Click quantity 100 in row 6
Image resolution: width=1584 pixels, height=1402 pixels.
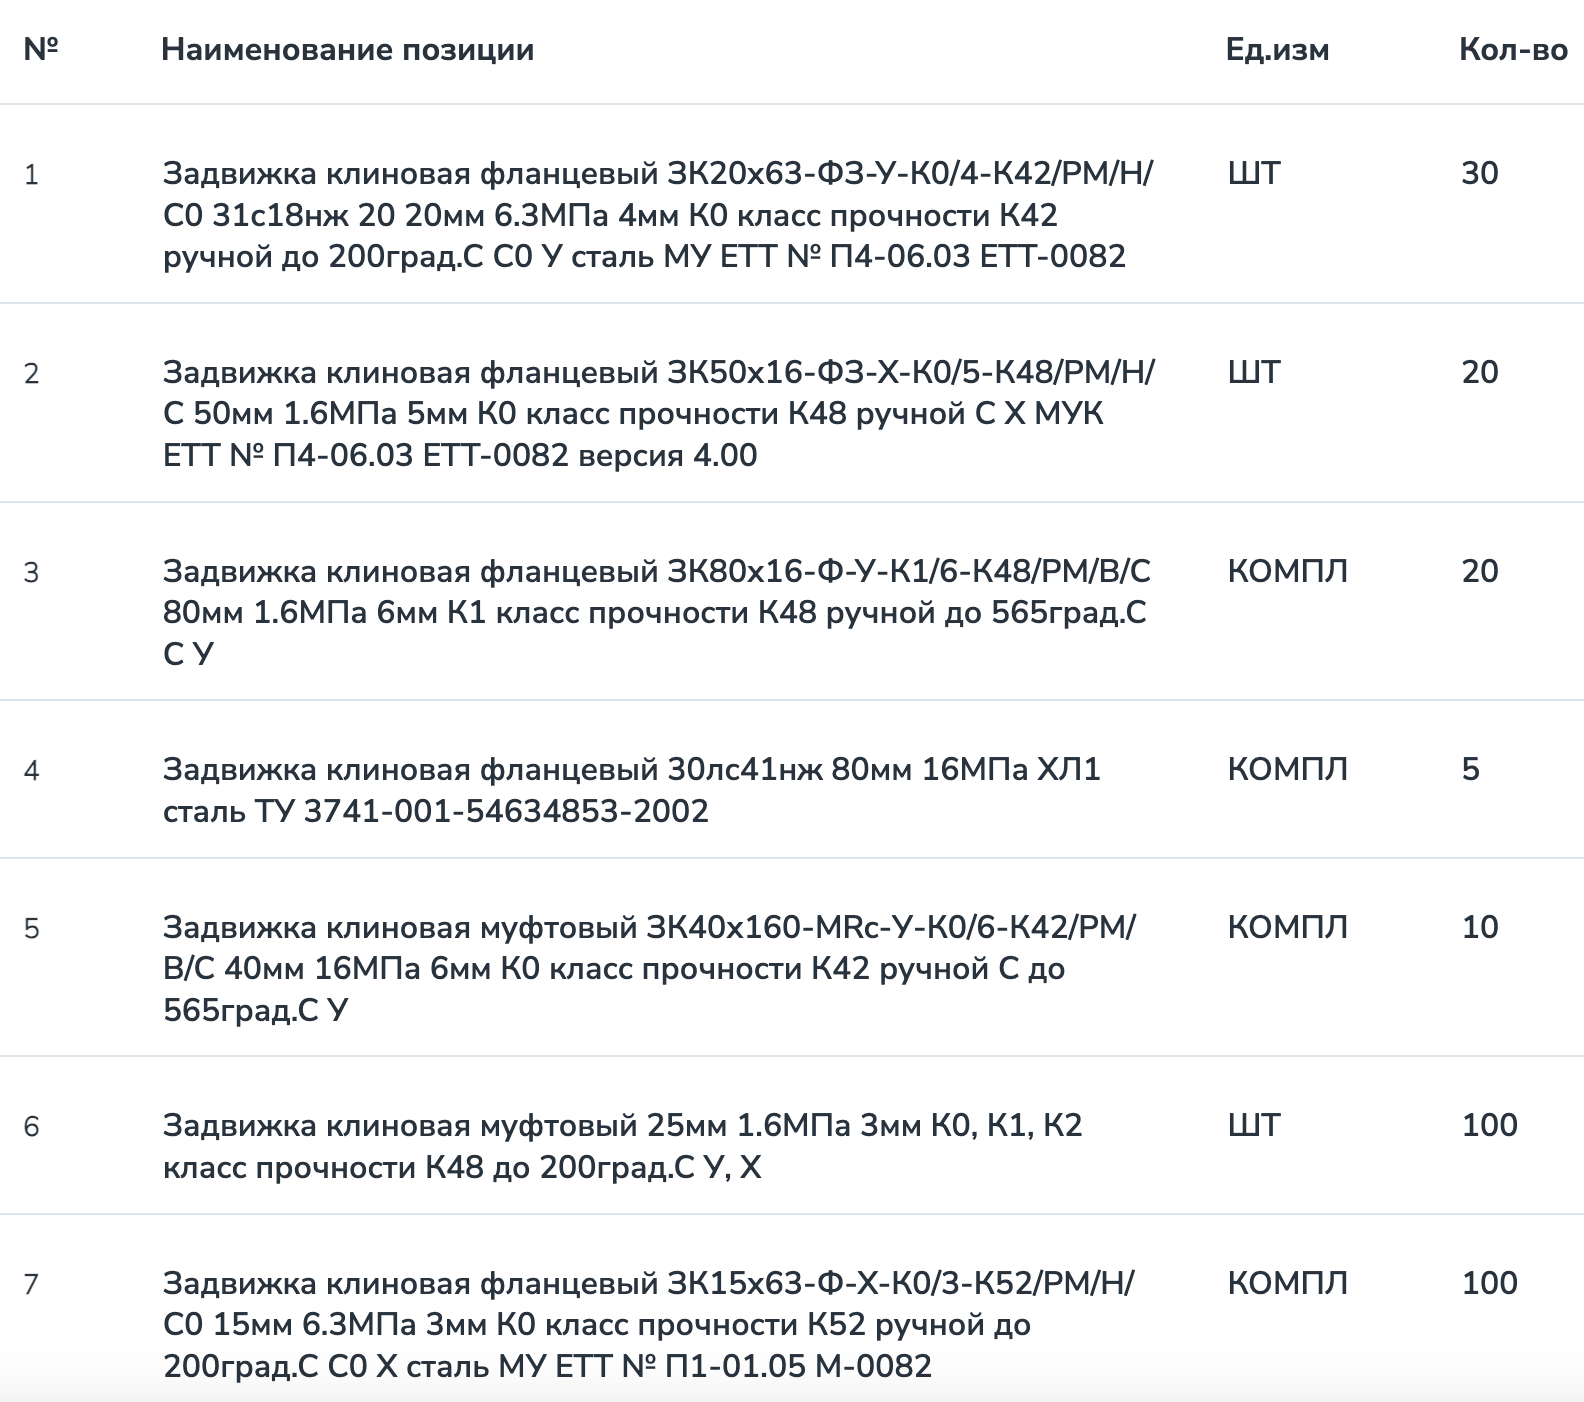[x=1489, y=1126]
